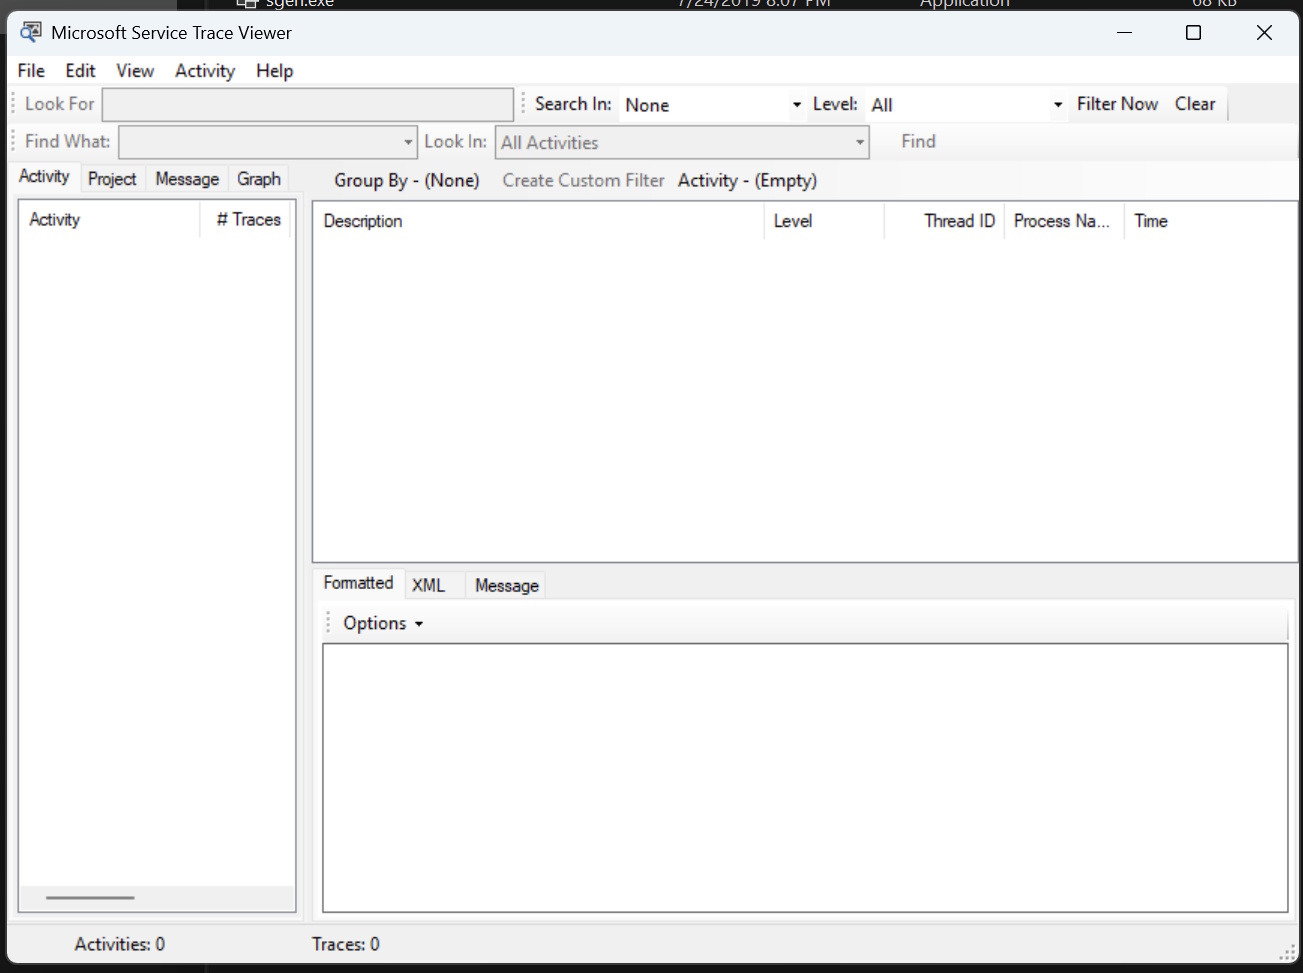This screenshot has width=1303, height=973.
Task: Open the Activity menu
Action: pyautogui.click(x=205, y=71)
